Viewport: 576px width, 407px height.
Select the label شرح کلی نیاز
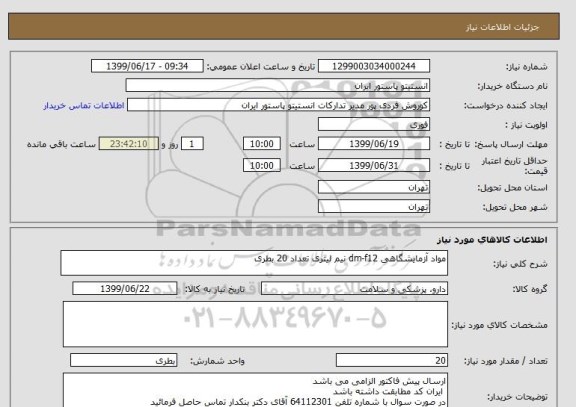point(520,264)
